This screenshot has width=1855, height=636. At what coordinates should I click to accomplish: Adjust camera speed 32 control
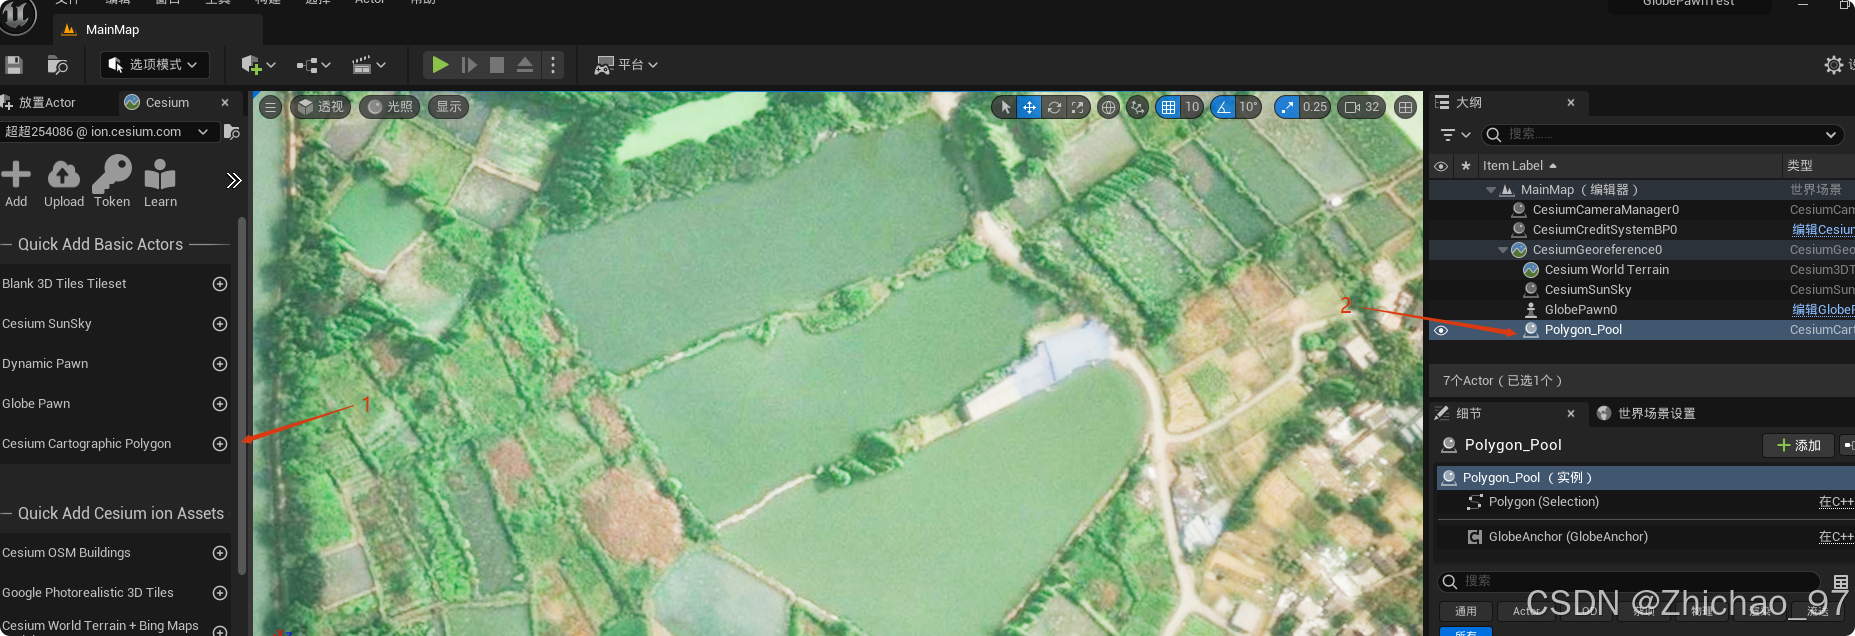(x=1362, y=107)
